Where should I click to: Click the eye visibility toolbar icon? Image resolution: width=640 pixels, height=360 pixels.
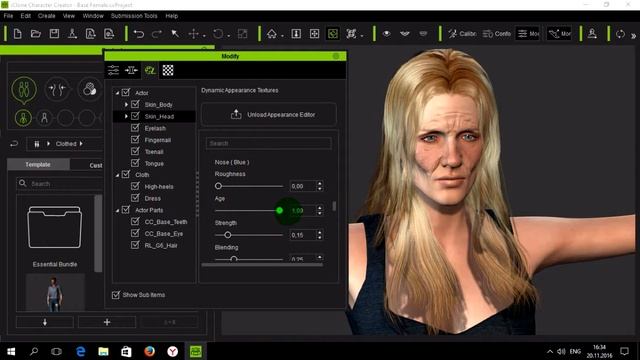pos(386,33)
